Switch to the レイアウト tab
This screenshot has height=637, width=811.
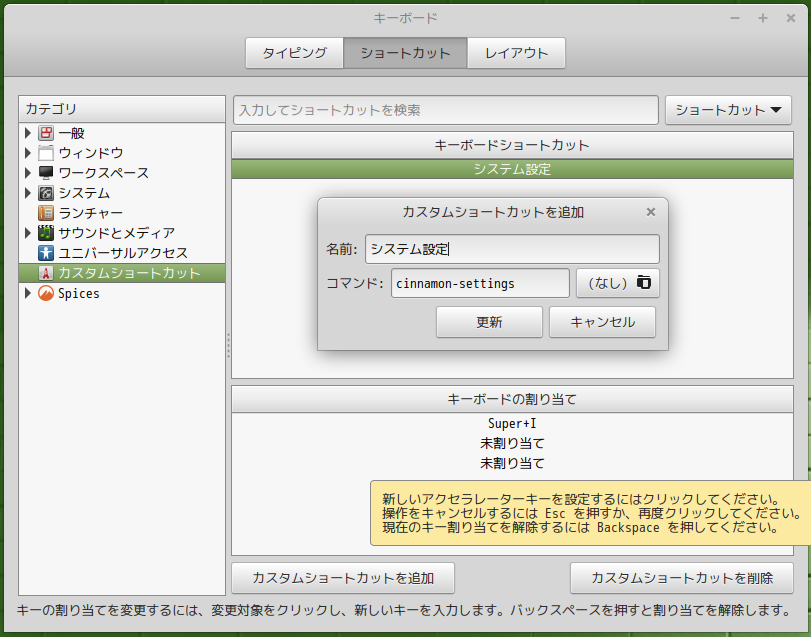(516, 53)
